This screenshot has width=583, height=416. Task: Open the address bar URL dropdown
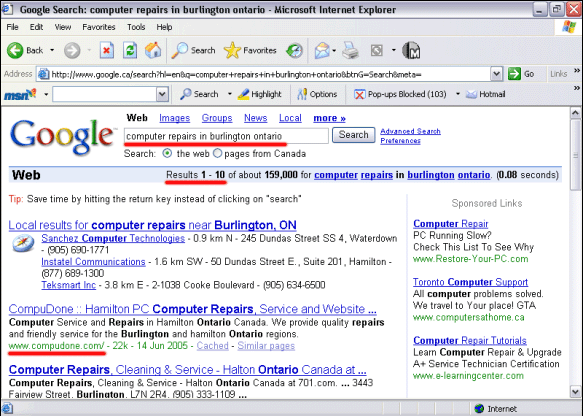[496, 74]
